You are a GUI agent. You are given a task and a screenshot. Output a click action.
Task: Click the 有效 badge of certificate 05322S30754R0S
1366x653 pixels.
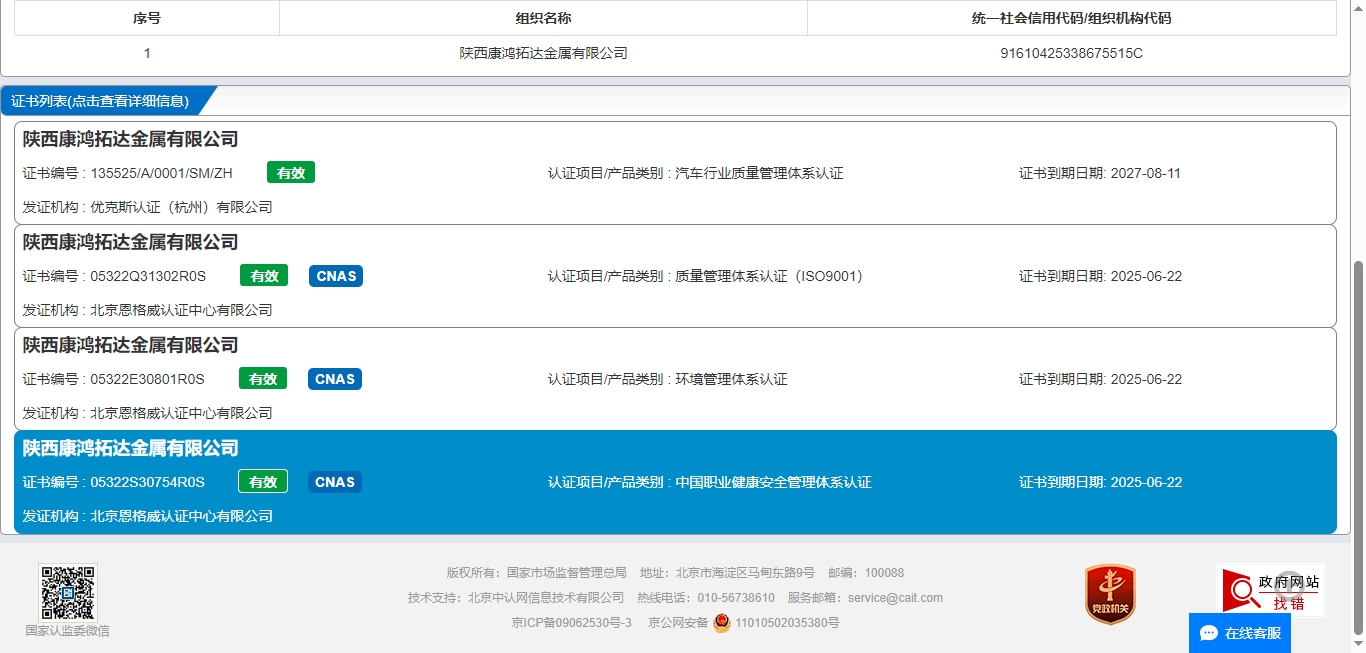click(263, 482)
